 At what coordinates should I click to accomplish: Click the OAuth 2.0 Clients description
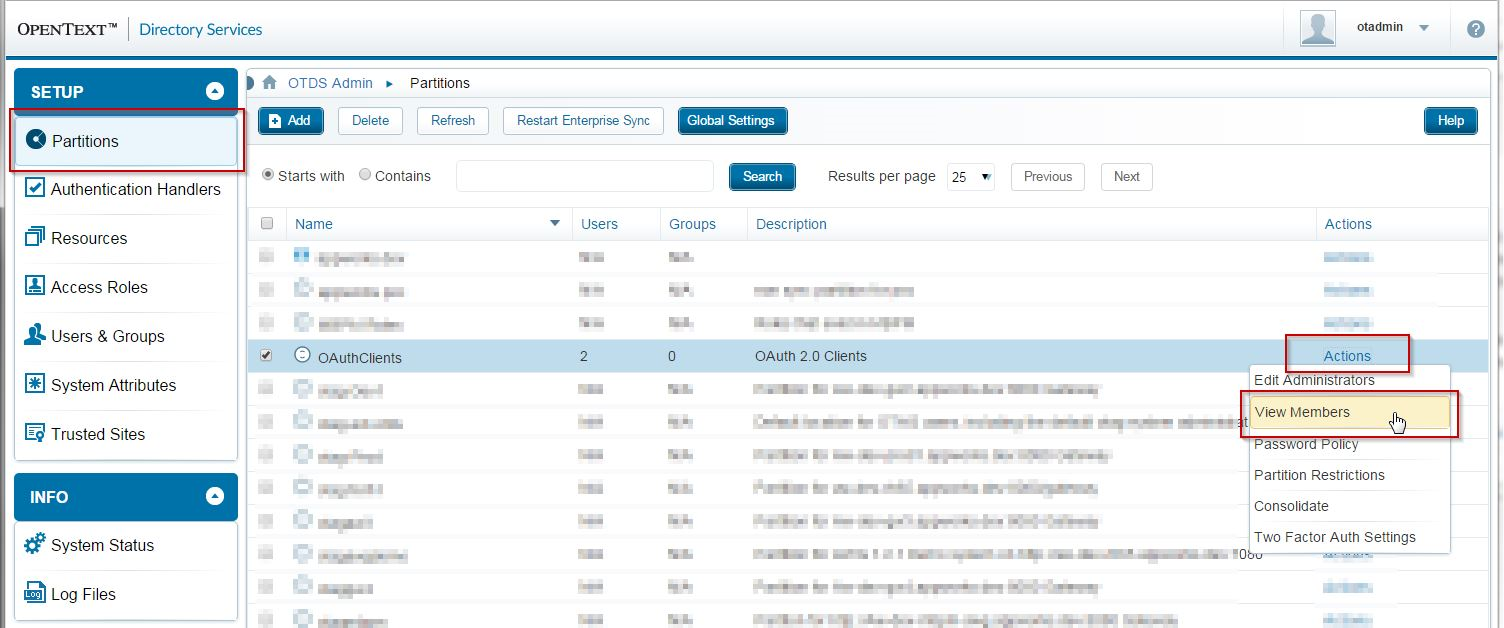pos(811,356)
